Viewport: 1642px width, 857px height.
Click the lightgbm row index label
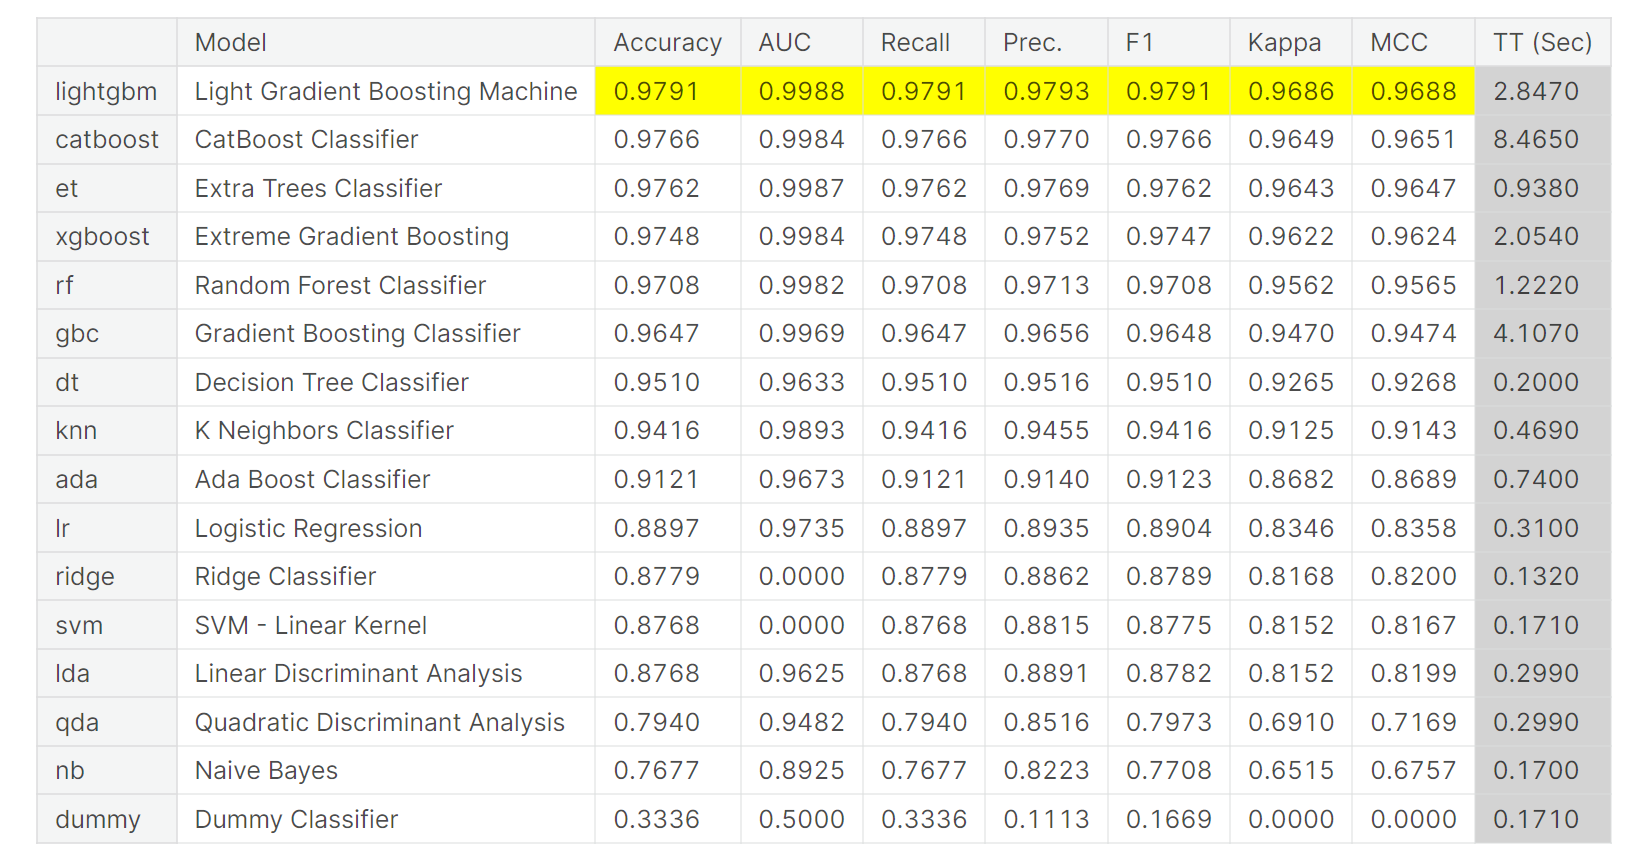pyautogui.click(x=106, y=92)
